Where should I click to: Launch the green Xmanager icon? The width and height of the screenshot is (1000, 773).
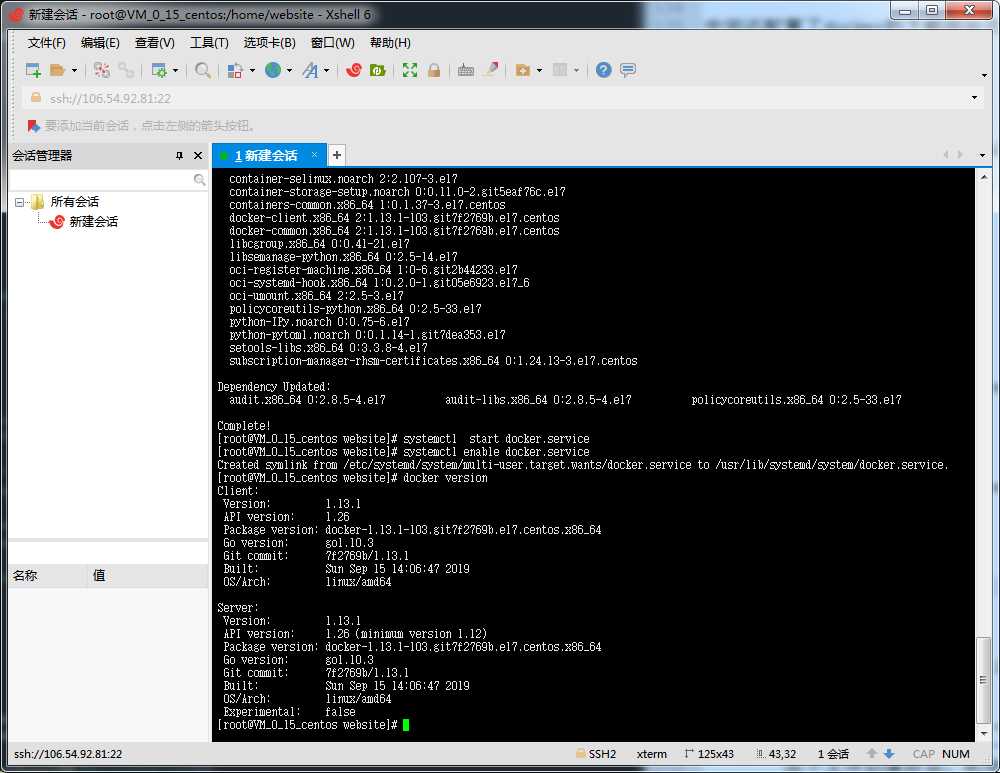pos(378,70)
